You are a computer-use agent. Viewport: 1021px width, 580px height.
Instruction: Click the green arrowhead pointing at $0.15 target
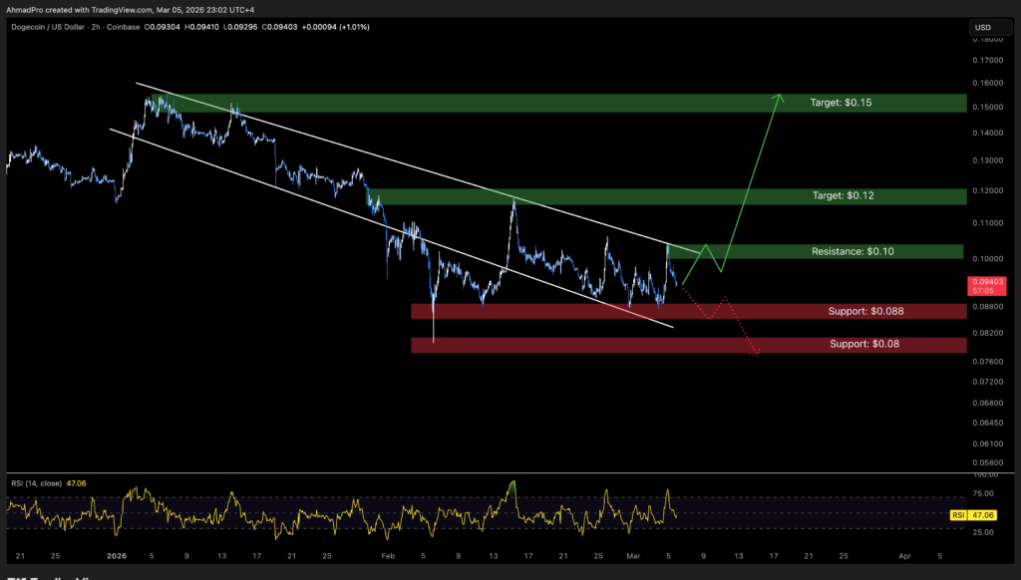[778, 98]
